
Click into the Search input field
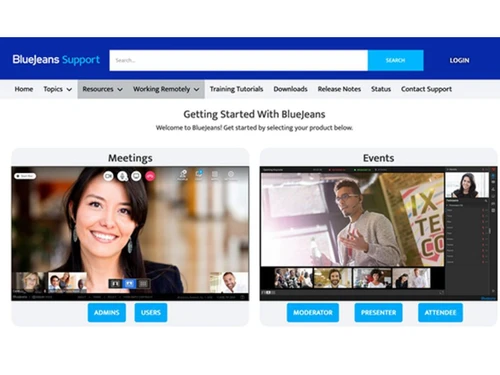[238, 60]
